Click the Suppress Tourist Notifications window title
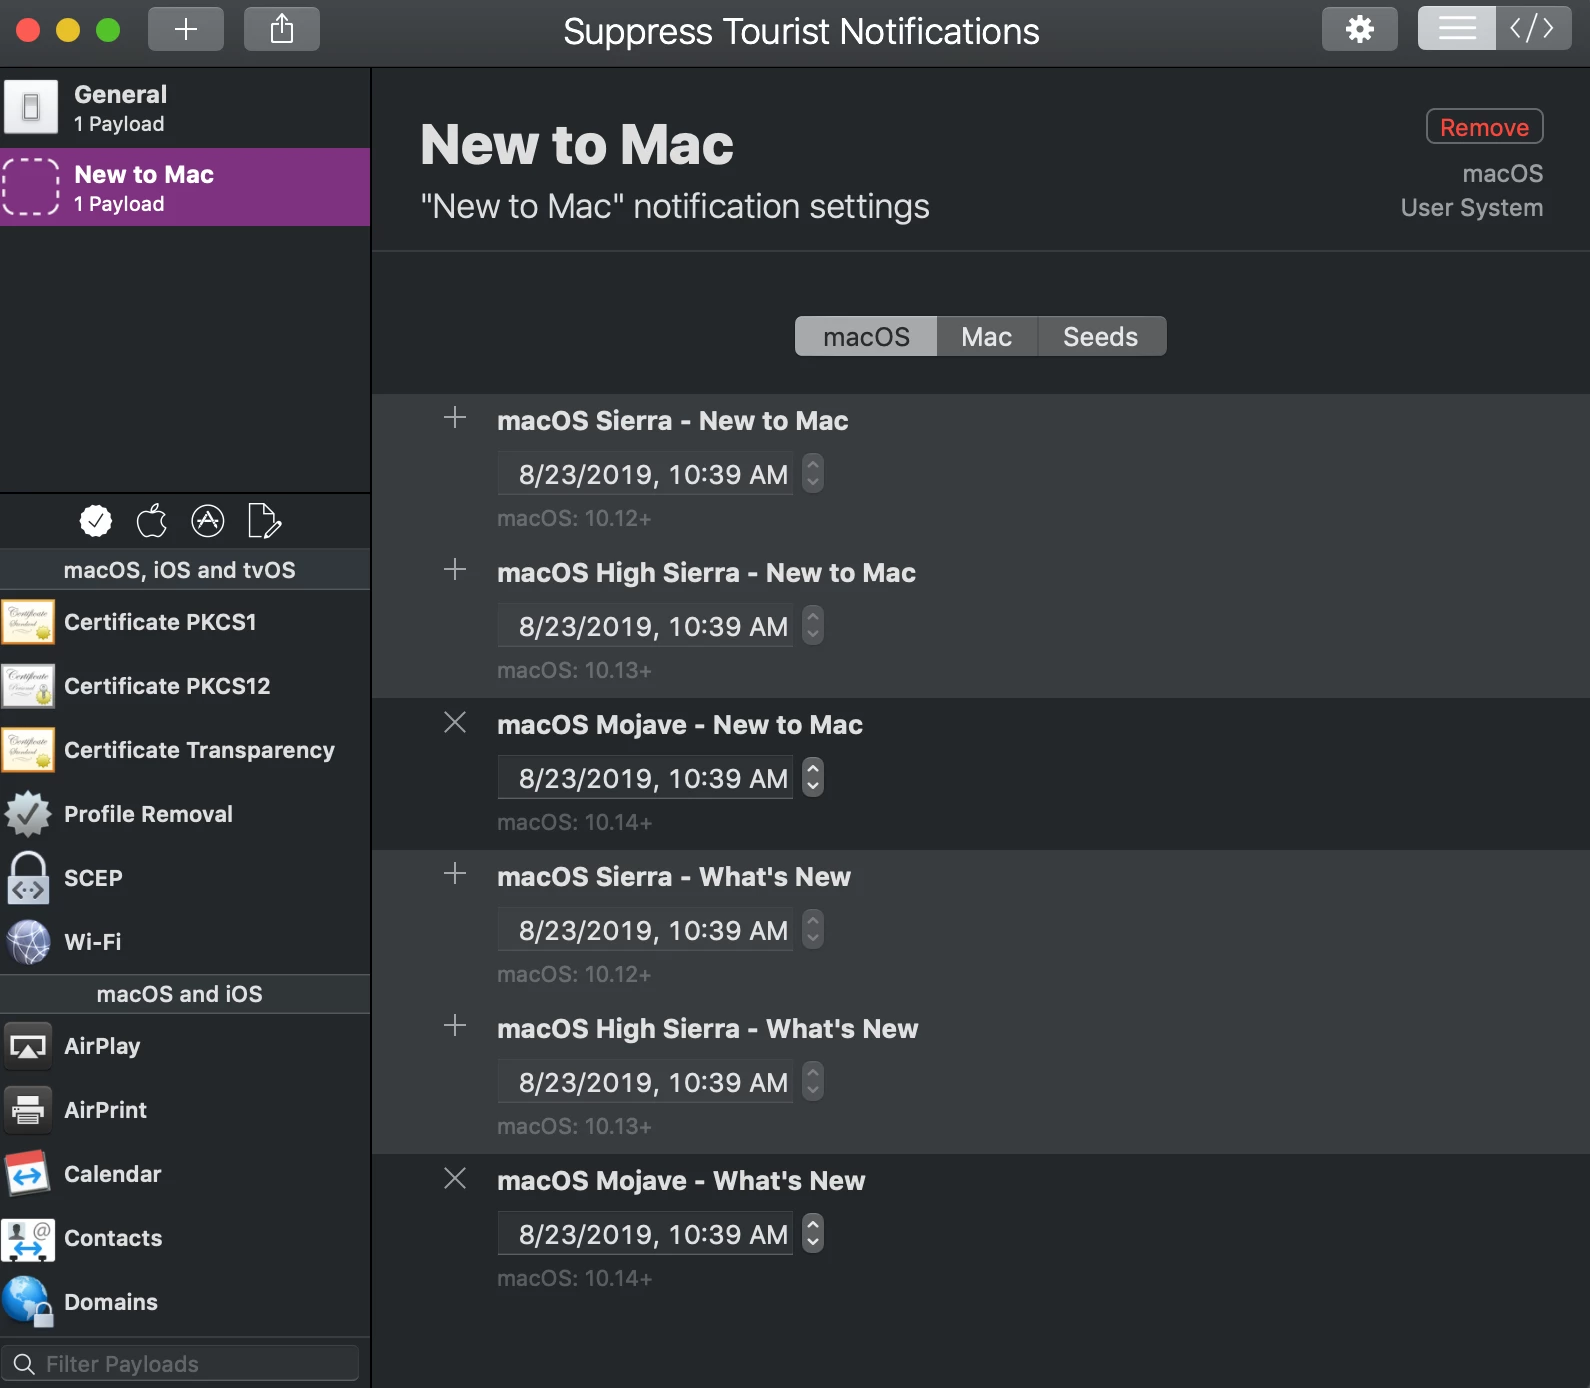The image size is (1590, 1388). 801,31
